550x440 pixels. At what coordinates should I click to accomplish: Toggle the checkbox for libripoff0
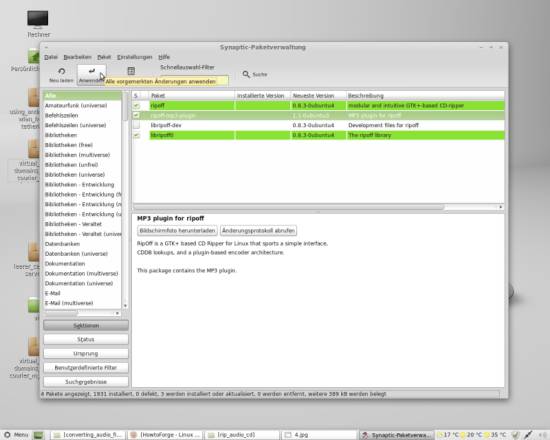136,135
